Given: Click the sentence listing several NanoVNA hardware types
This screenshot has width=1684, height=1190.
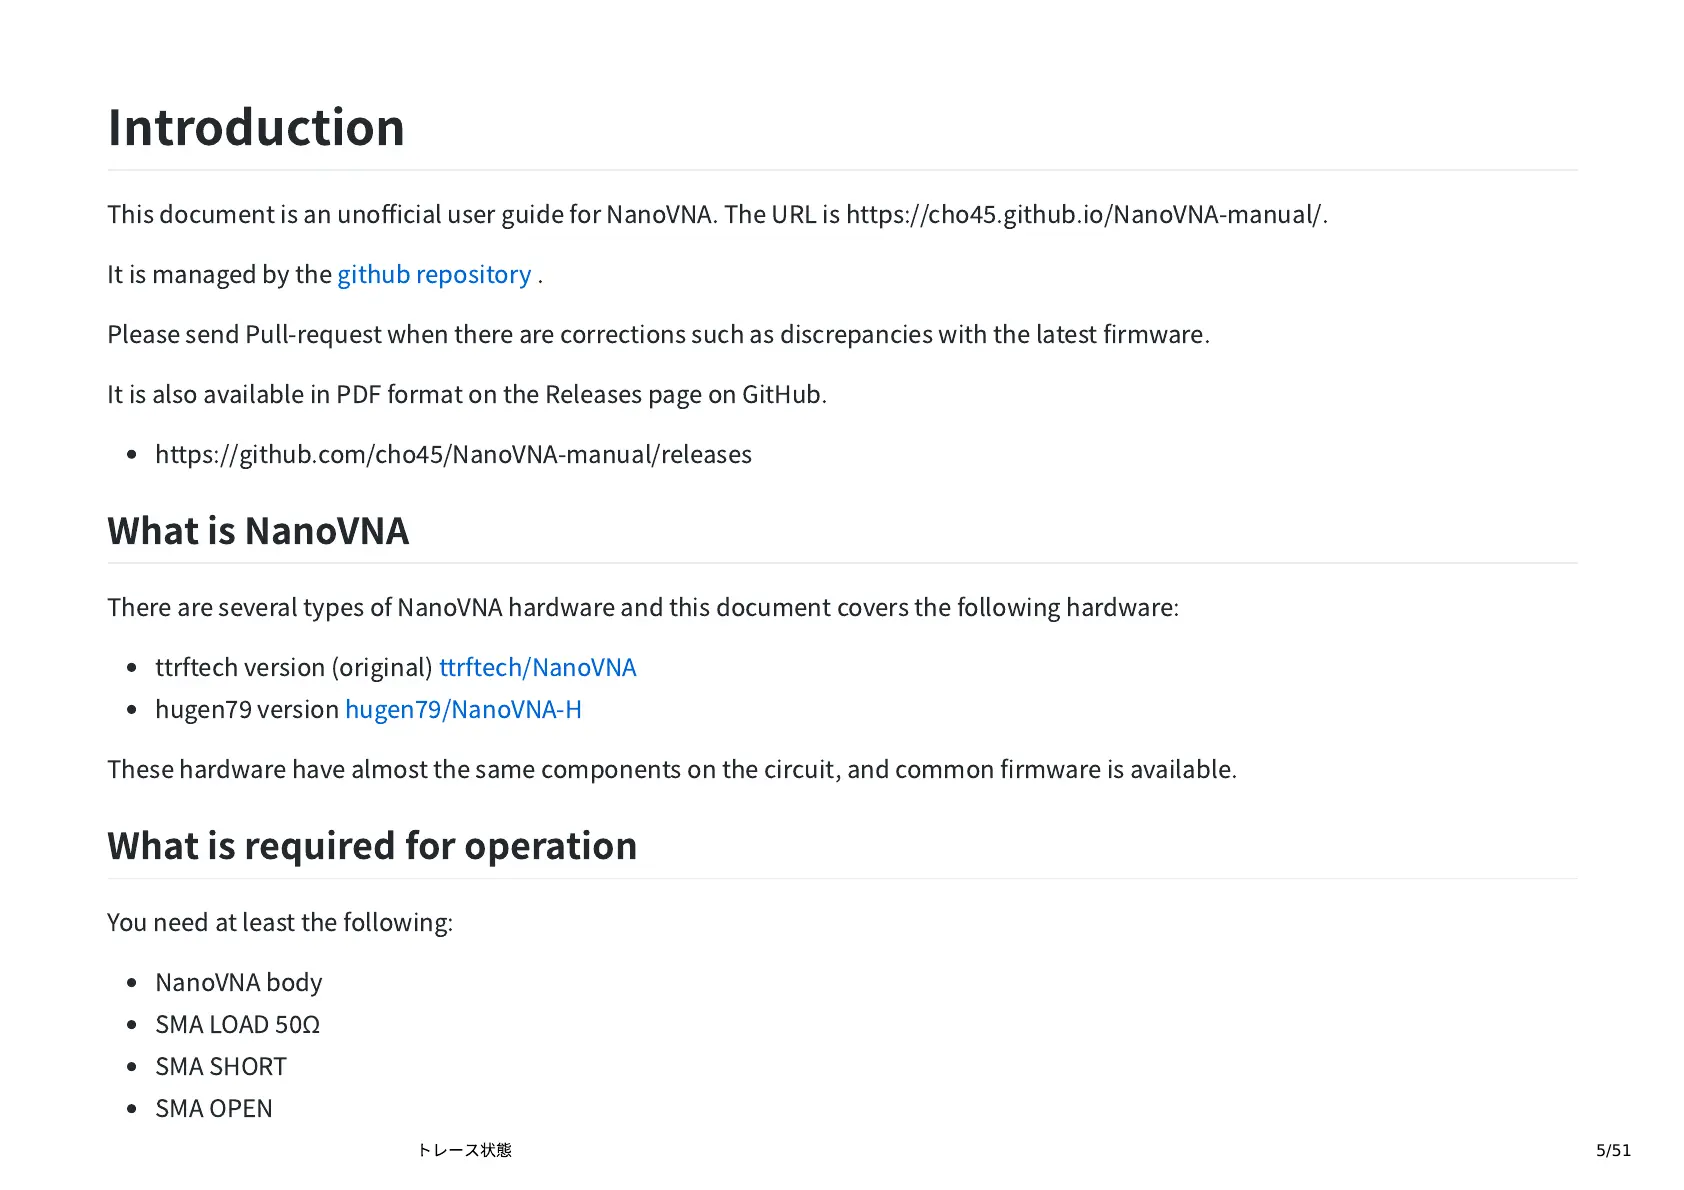Looking at the screenshot, I should click(x=643, y=608).
